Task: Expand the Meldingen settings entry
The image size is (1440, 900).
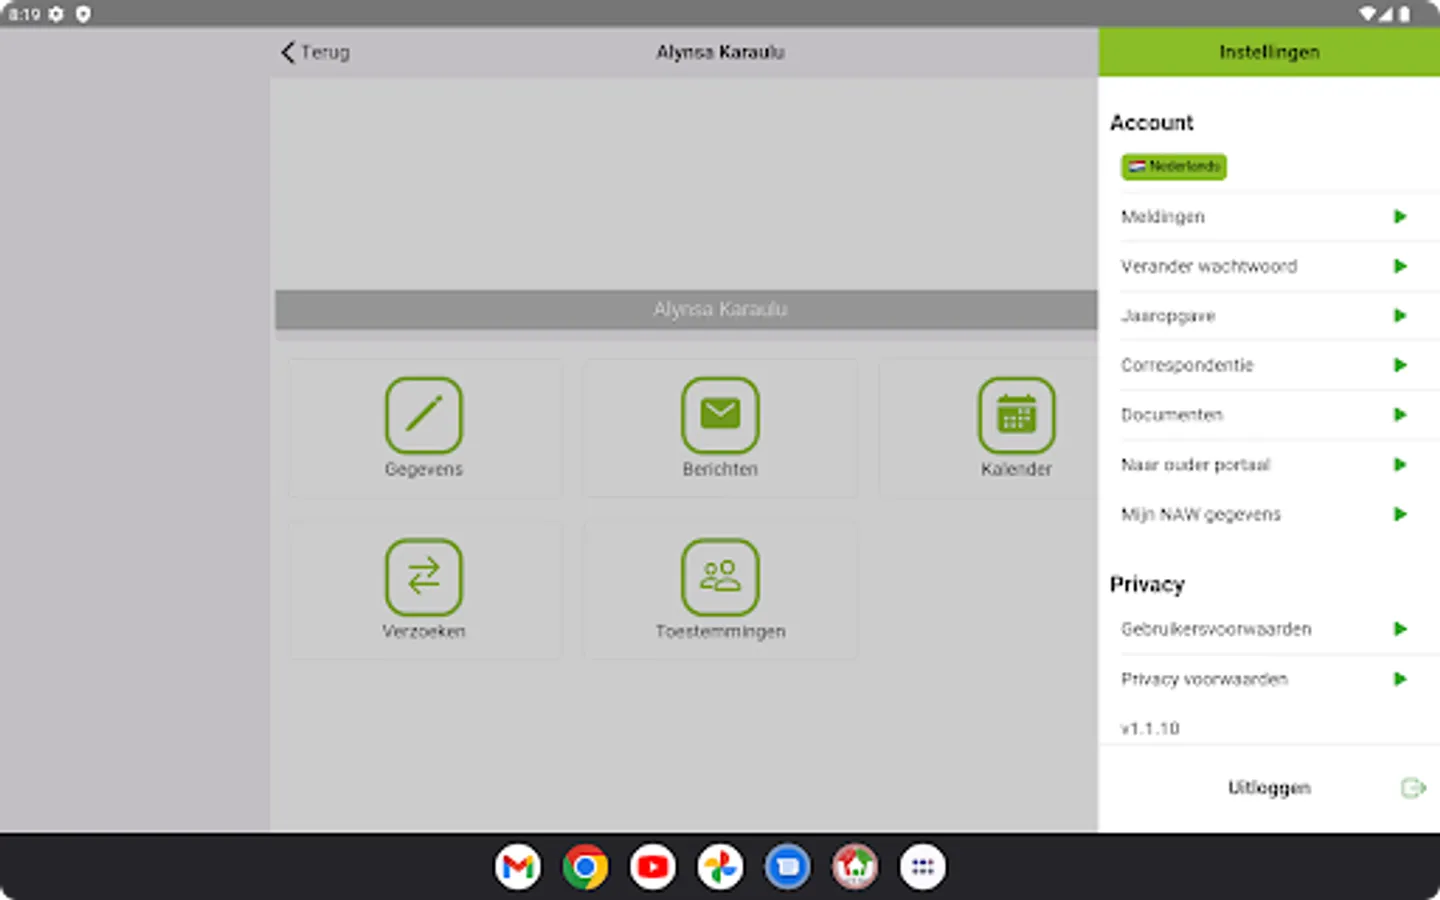Action: click(1270, 216)
